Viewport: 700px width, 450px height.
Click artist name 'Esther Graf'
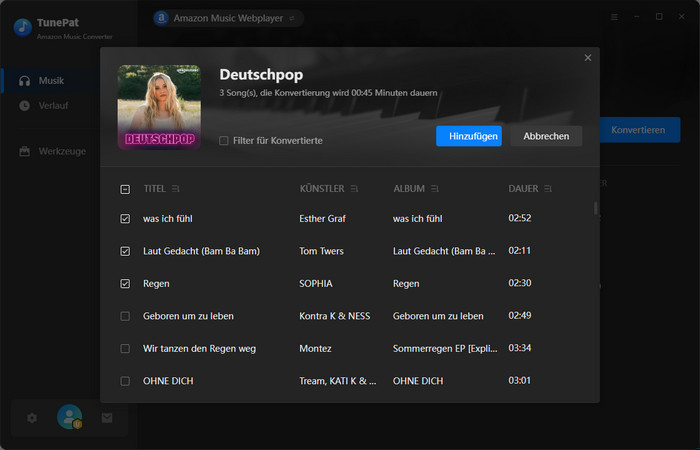point(322,219)
